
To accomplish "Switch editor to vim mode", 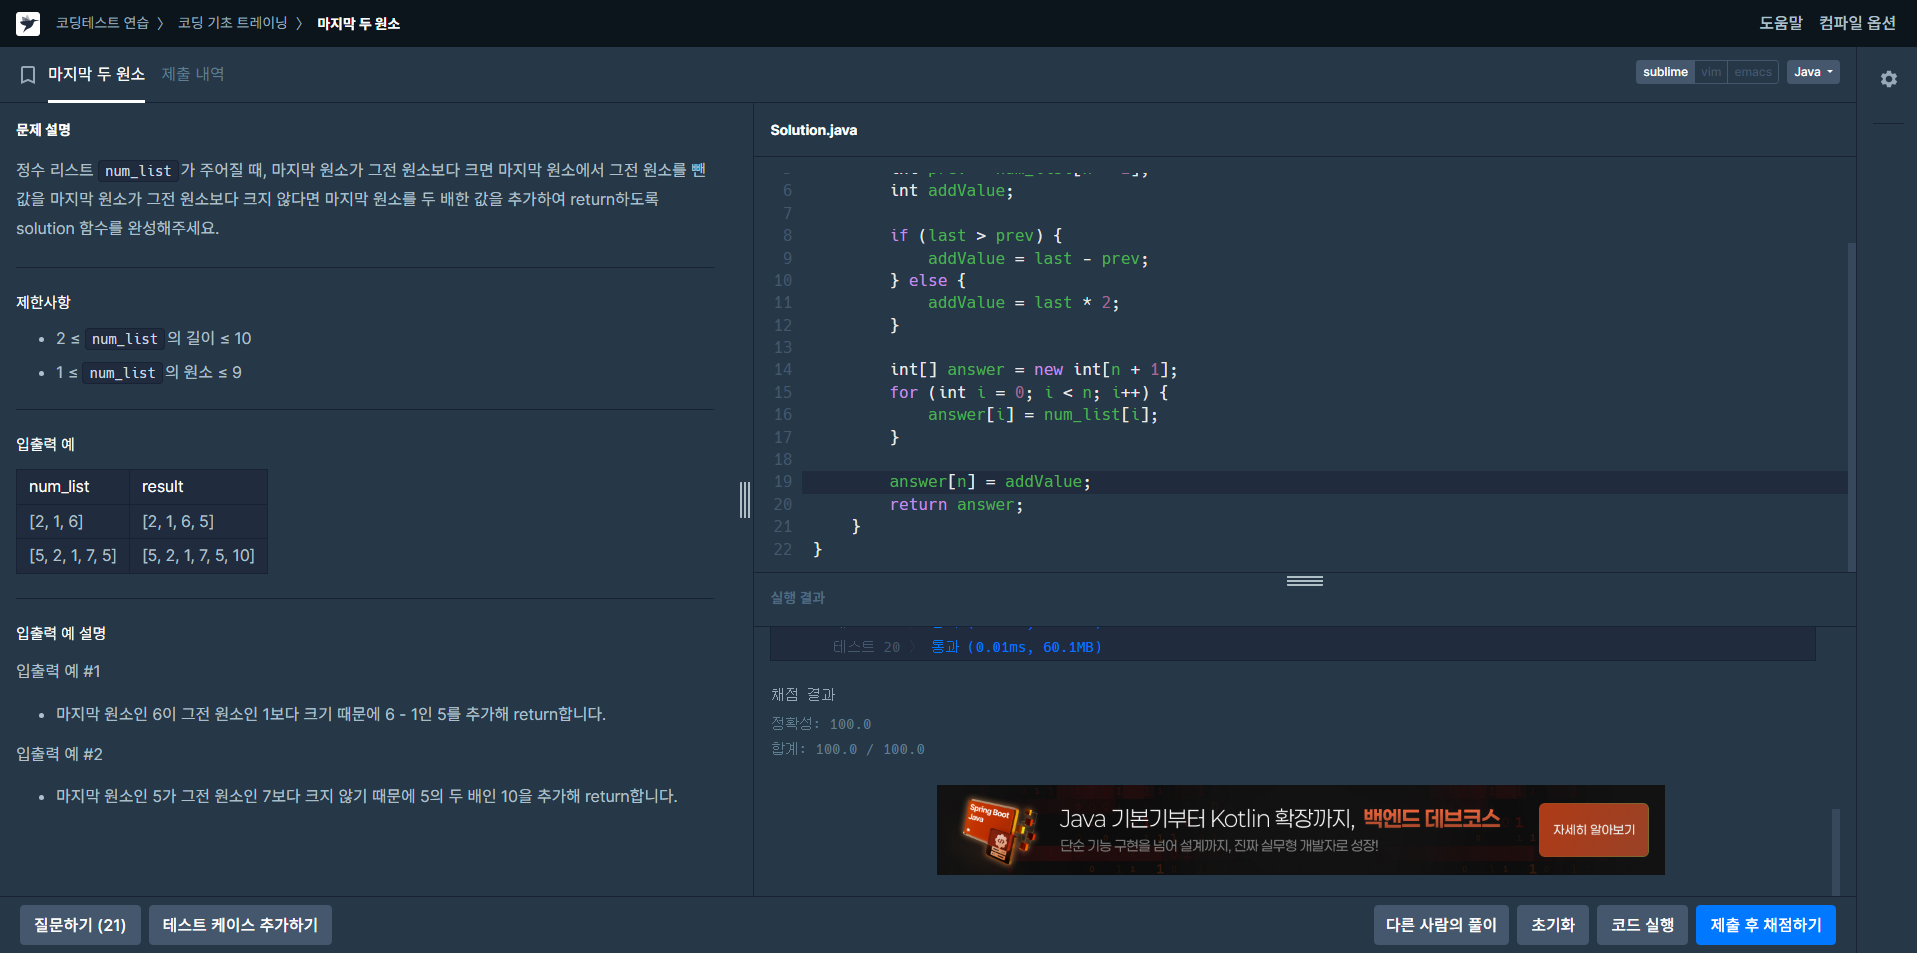I will click(1711, 72).
